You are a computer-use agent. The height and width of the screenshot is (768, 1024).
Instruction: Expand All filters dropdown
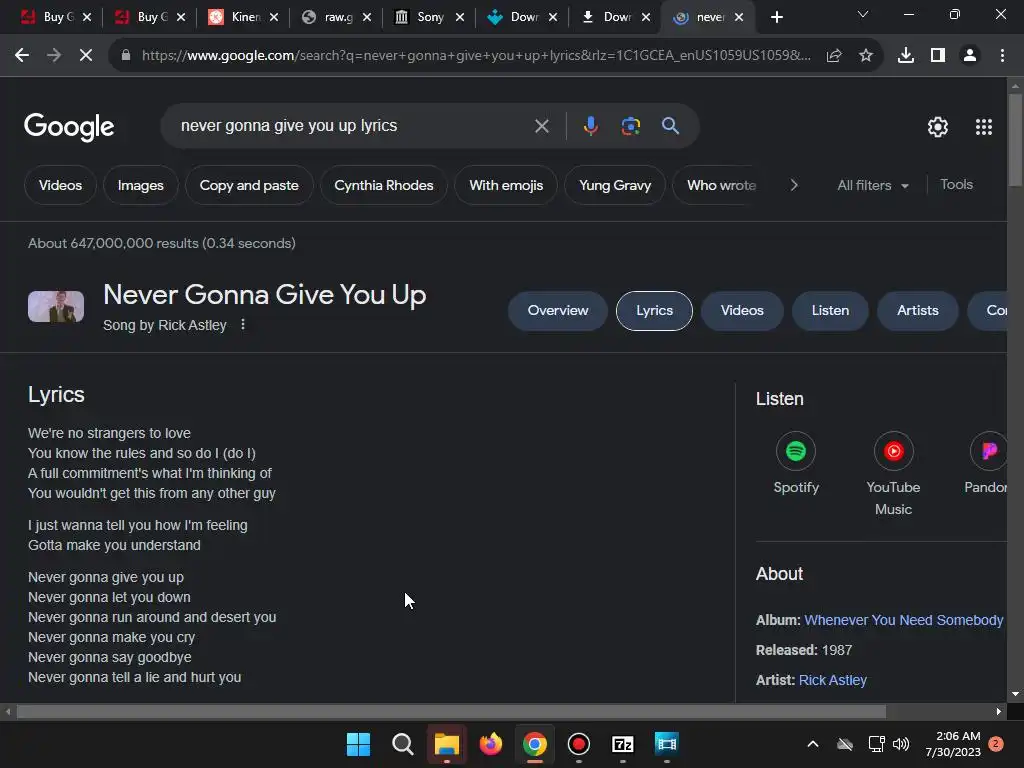point(872,185)
